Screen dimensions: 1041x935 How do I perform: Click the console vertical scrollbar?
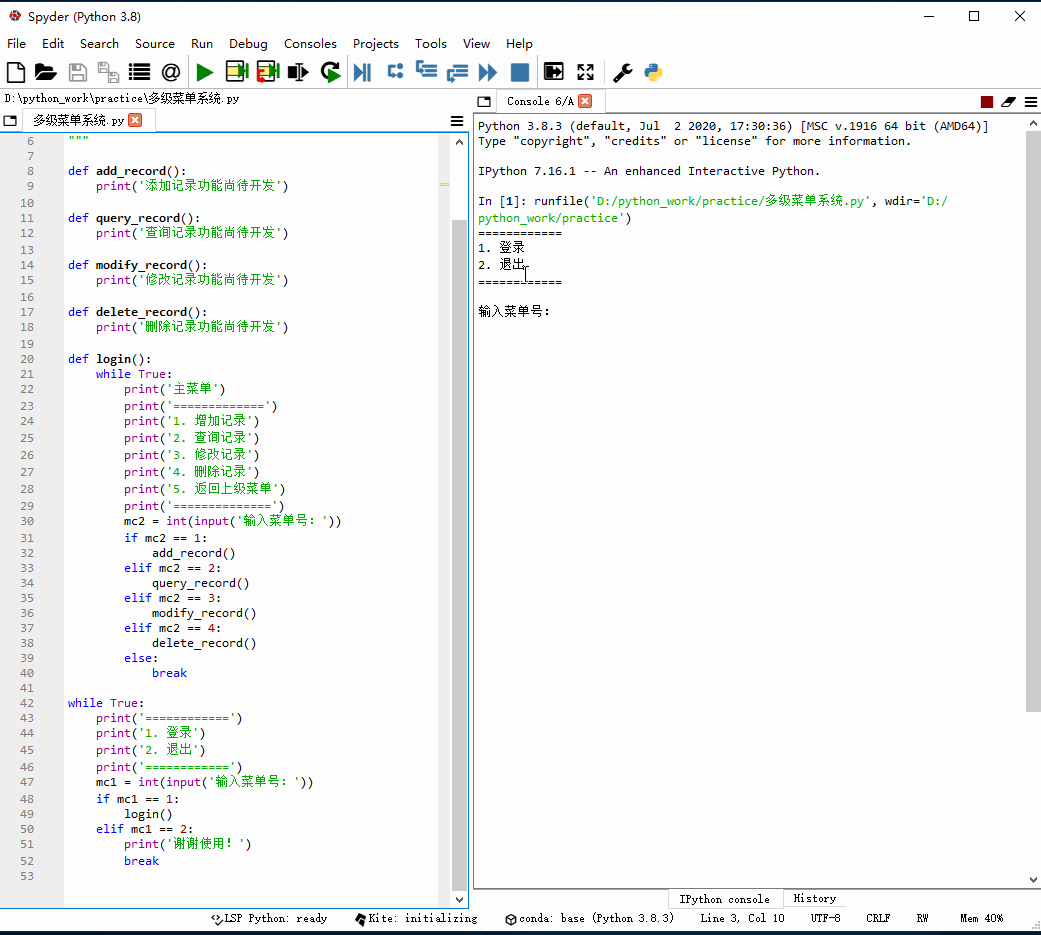click(1033, 420)
